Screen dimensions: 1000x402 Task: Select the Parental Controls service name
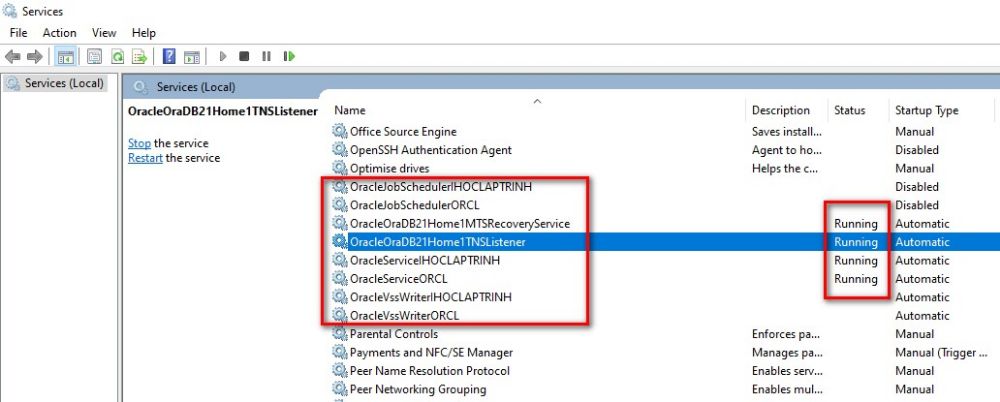click(393, 334)
